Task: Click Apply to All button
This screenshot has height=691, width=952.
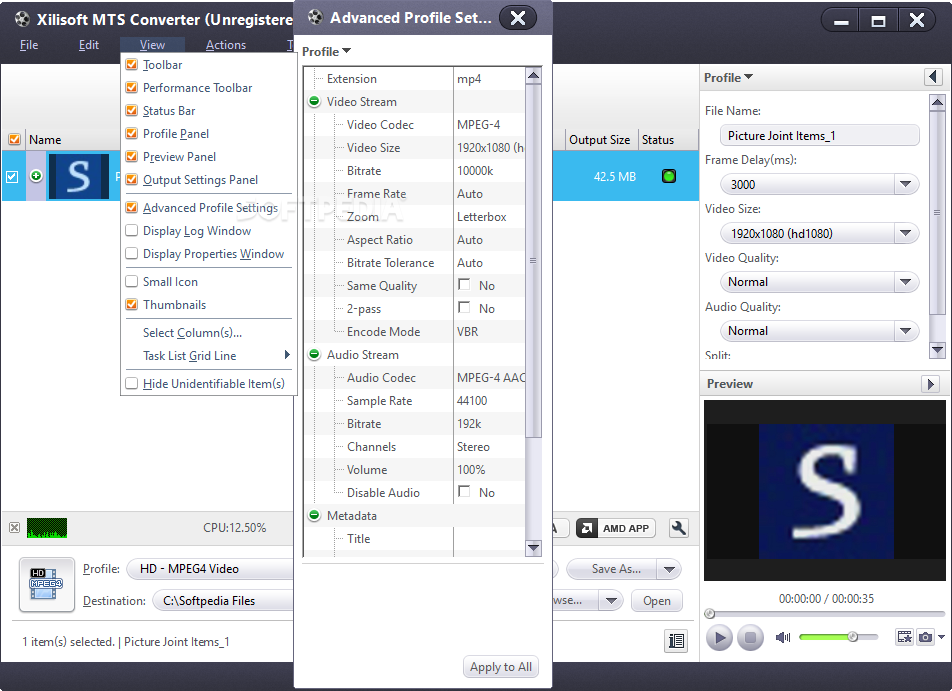Action: (501, 667)
